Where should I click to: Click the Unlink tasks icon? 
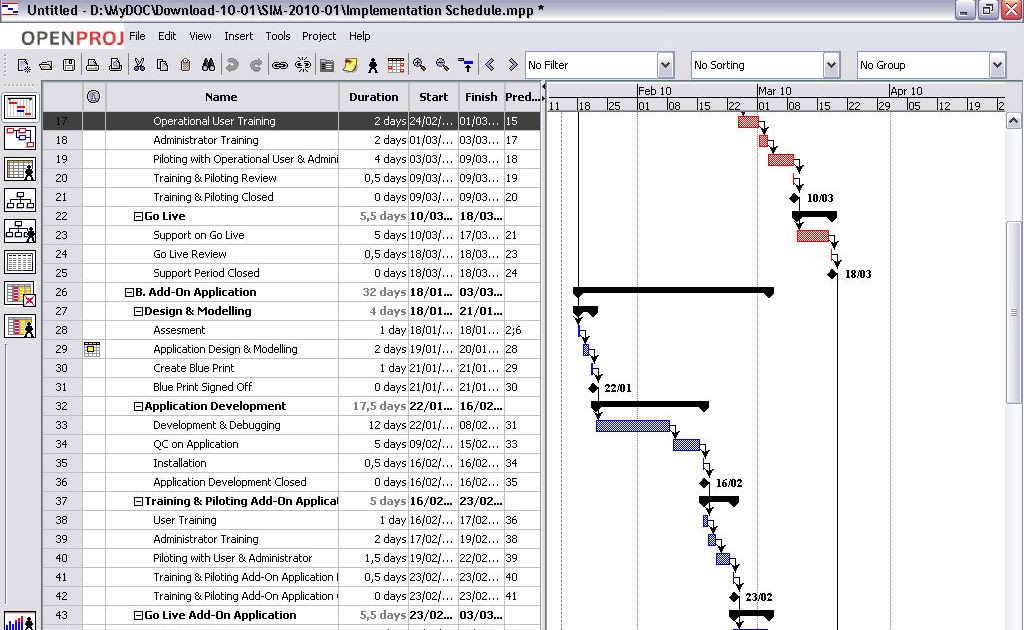303,65
